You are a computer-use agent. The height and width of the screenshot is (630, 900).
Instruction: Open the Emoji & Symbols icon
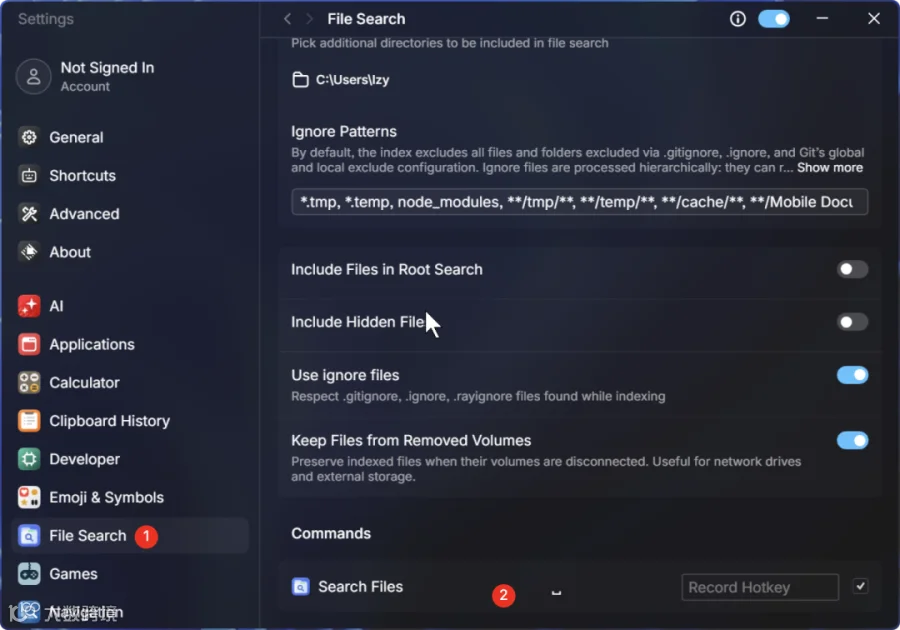pos(29,497)
